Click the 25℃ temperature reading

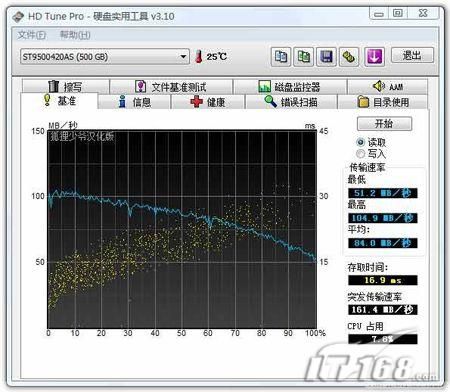coord(217,57)
